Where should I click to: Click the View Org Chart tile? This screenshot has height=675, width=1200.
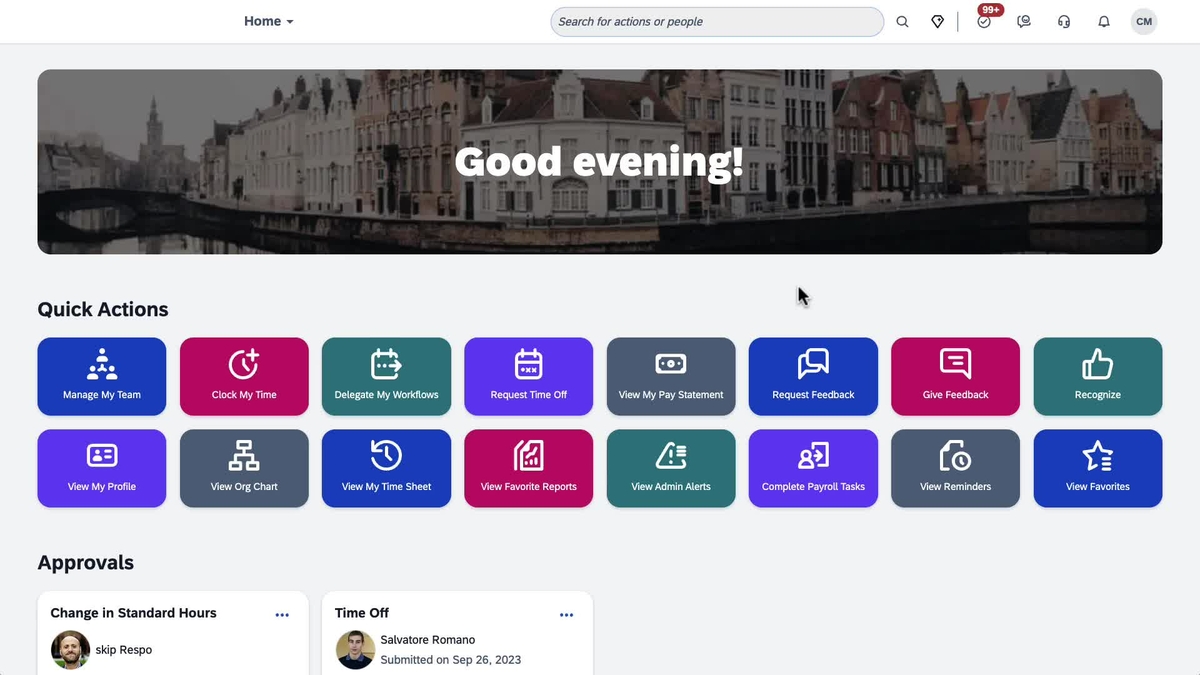(244, 468)
